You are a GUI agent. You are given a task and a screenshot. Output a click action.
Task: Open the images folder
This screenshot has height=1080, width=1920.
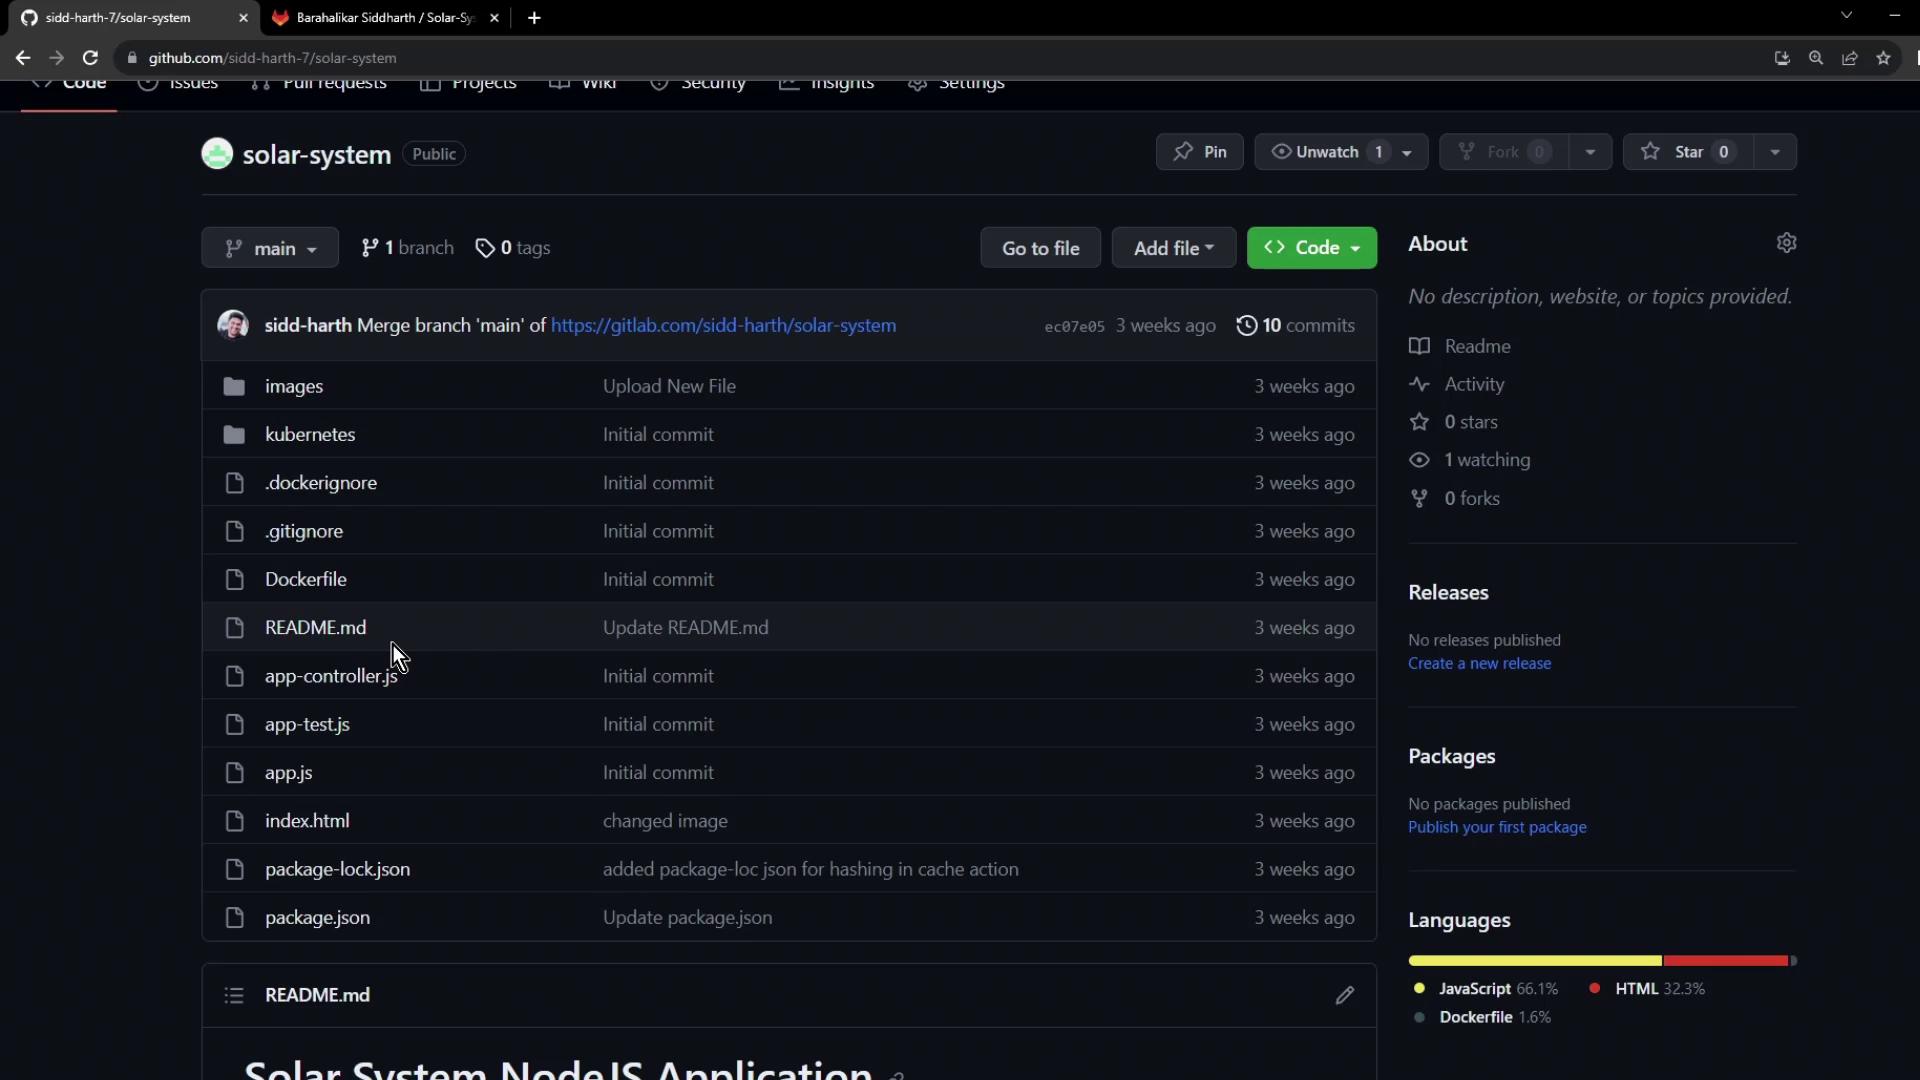[293, 386]
